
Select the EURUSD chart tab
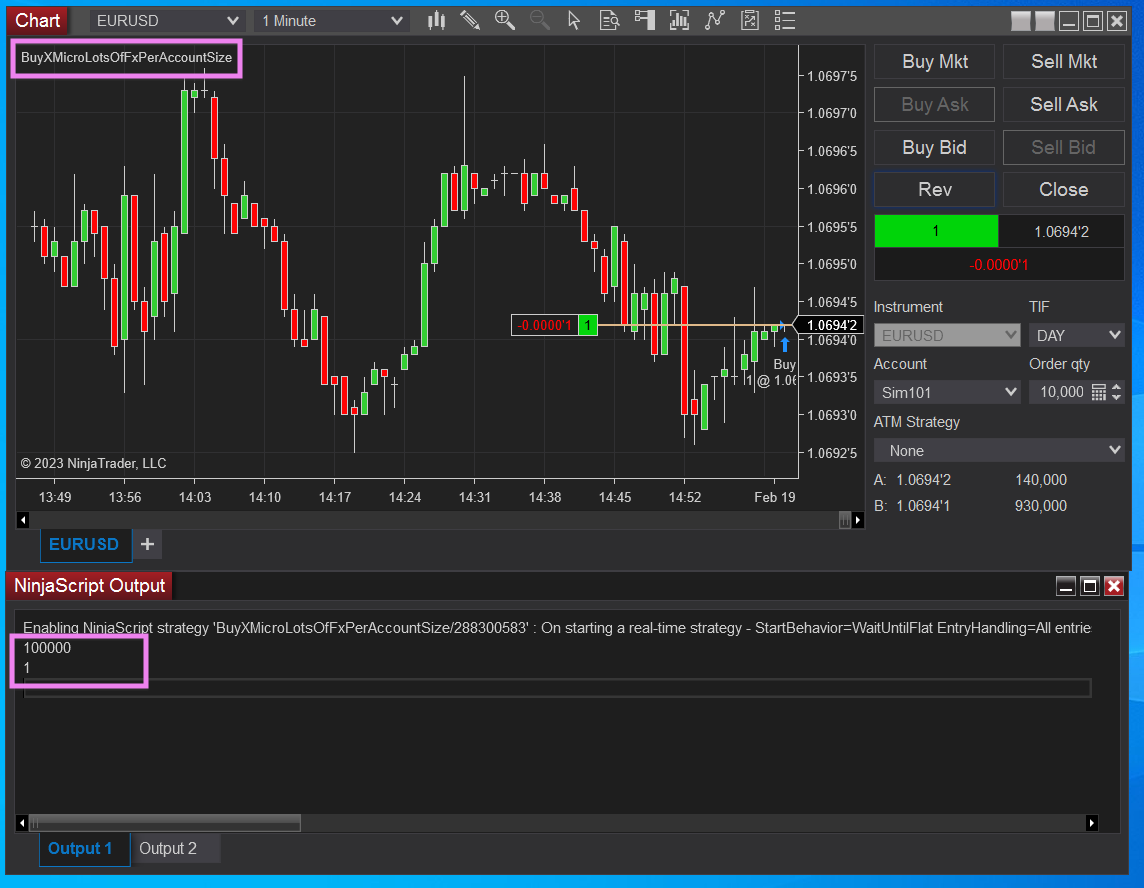point(84,544)
